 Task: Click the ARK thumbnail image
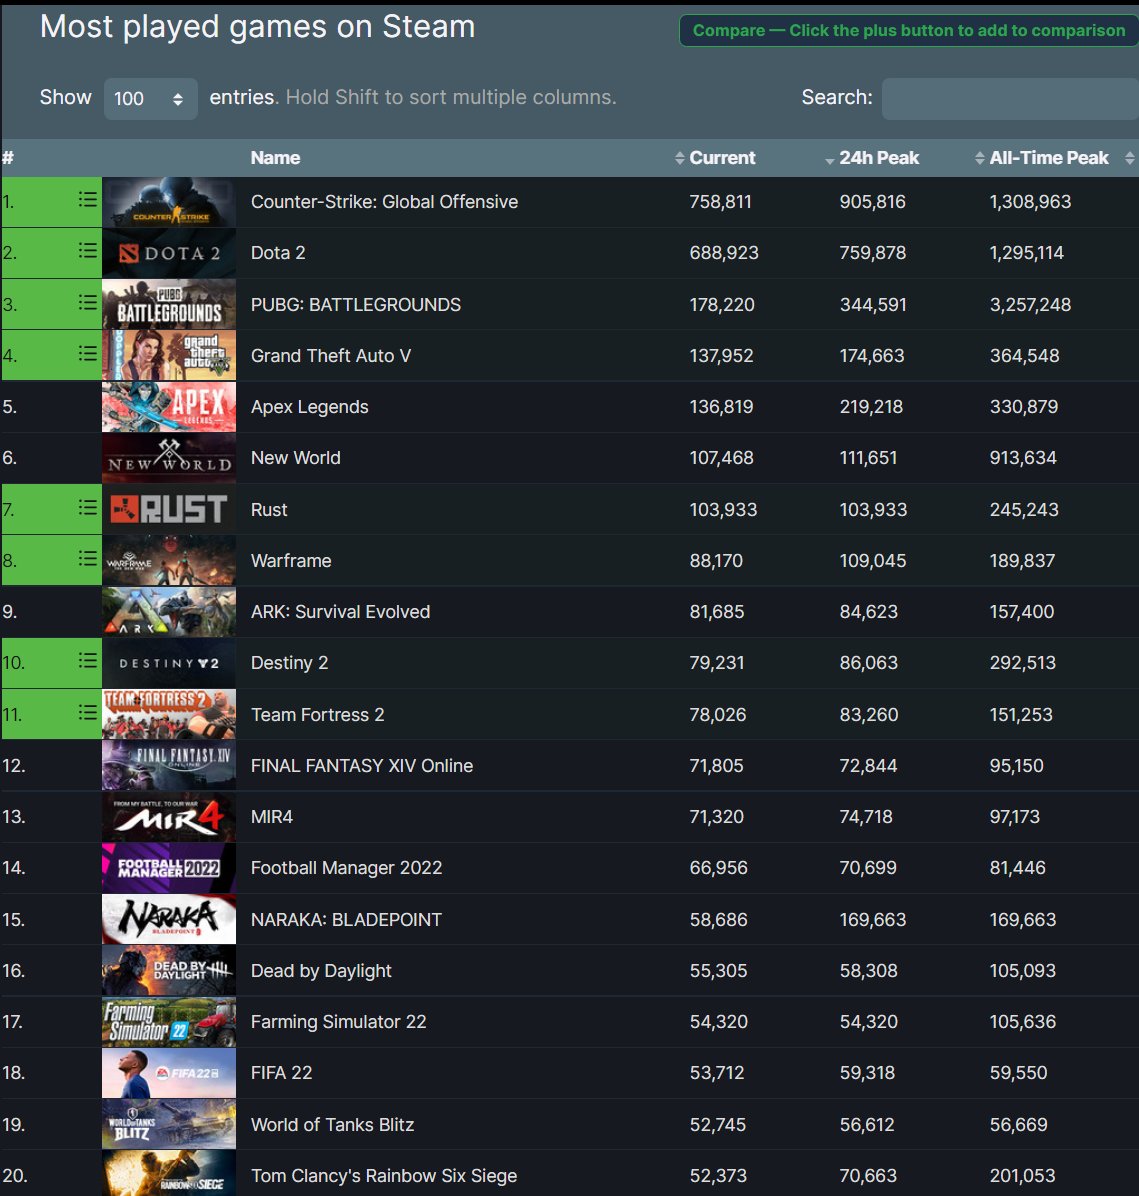coord(169,612)
